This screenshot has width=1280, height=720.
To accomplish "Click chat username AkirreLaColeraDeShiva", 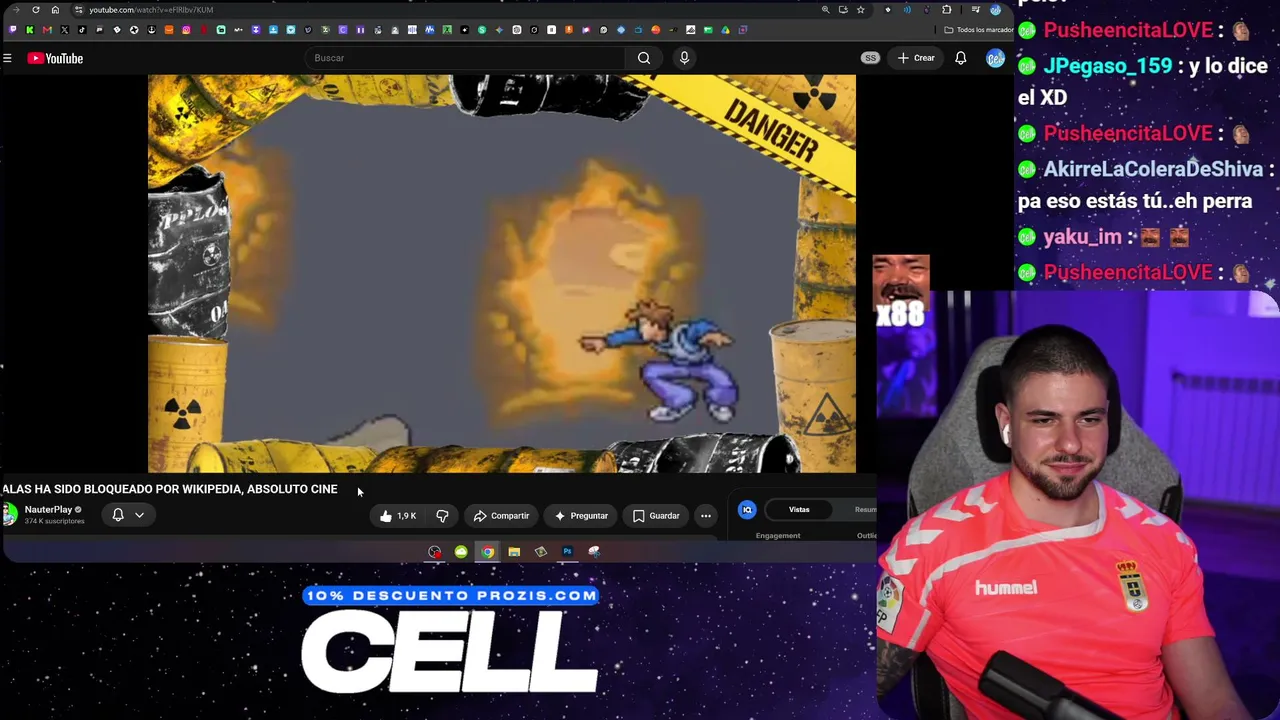I will point(1153,169).
